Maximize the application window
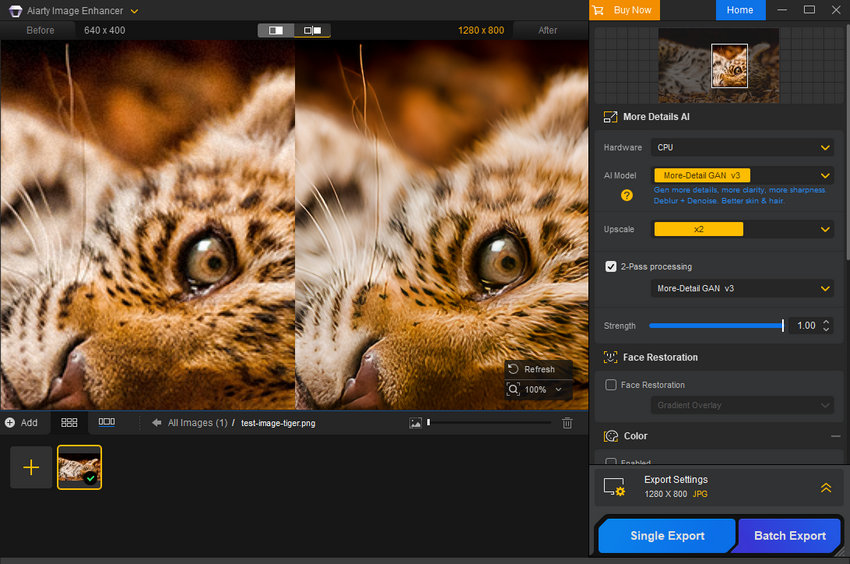 809,10
